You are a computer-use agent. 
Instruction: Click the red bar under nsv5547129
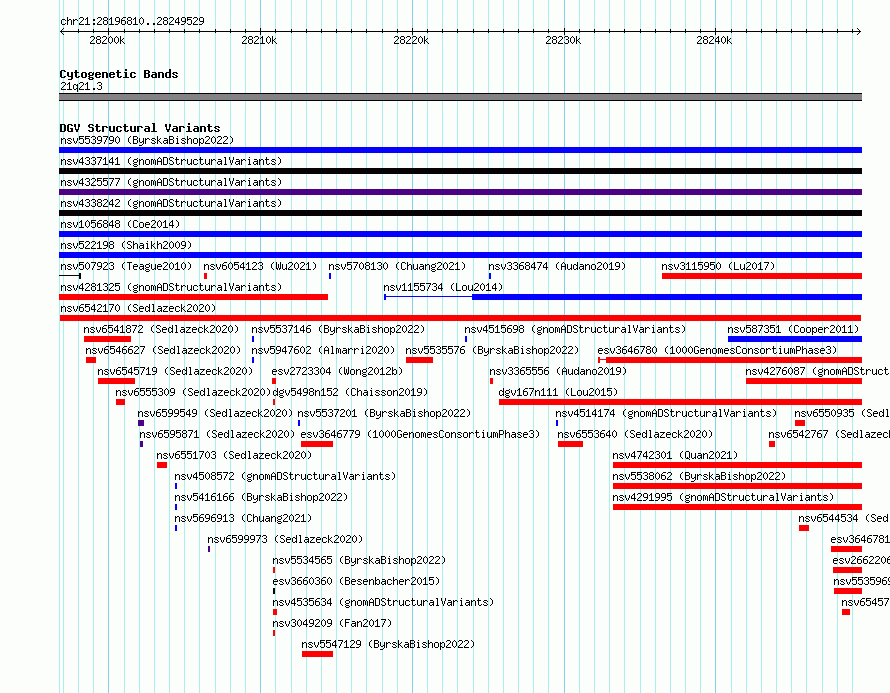[317, 654]
